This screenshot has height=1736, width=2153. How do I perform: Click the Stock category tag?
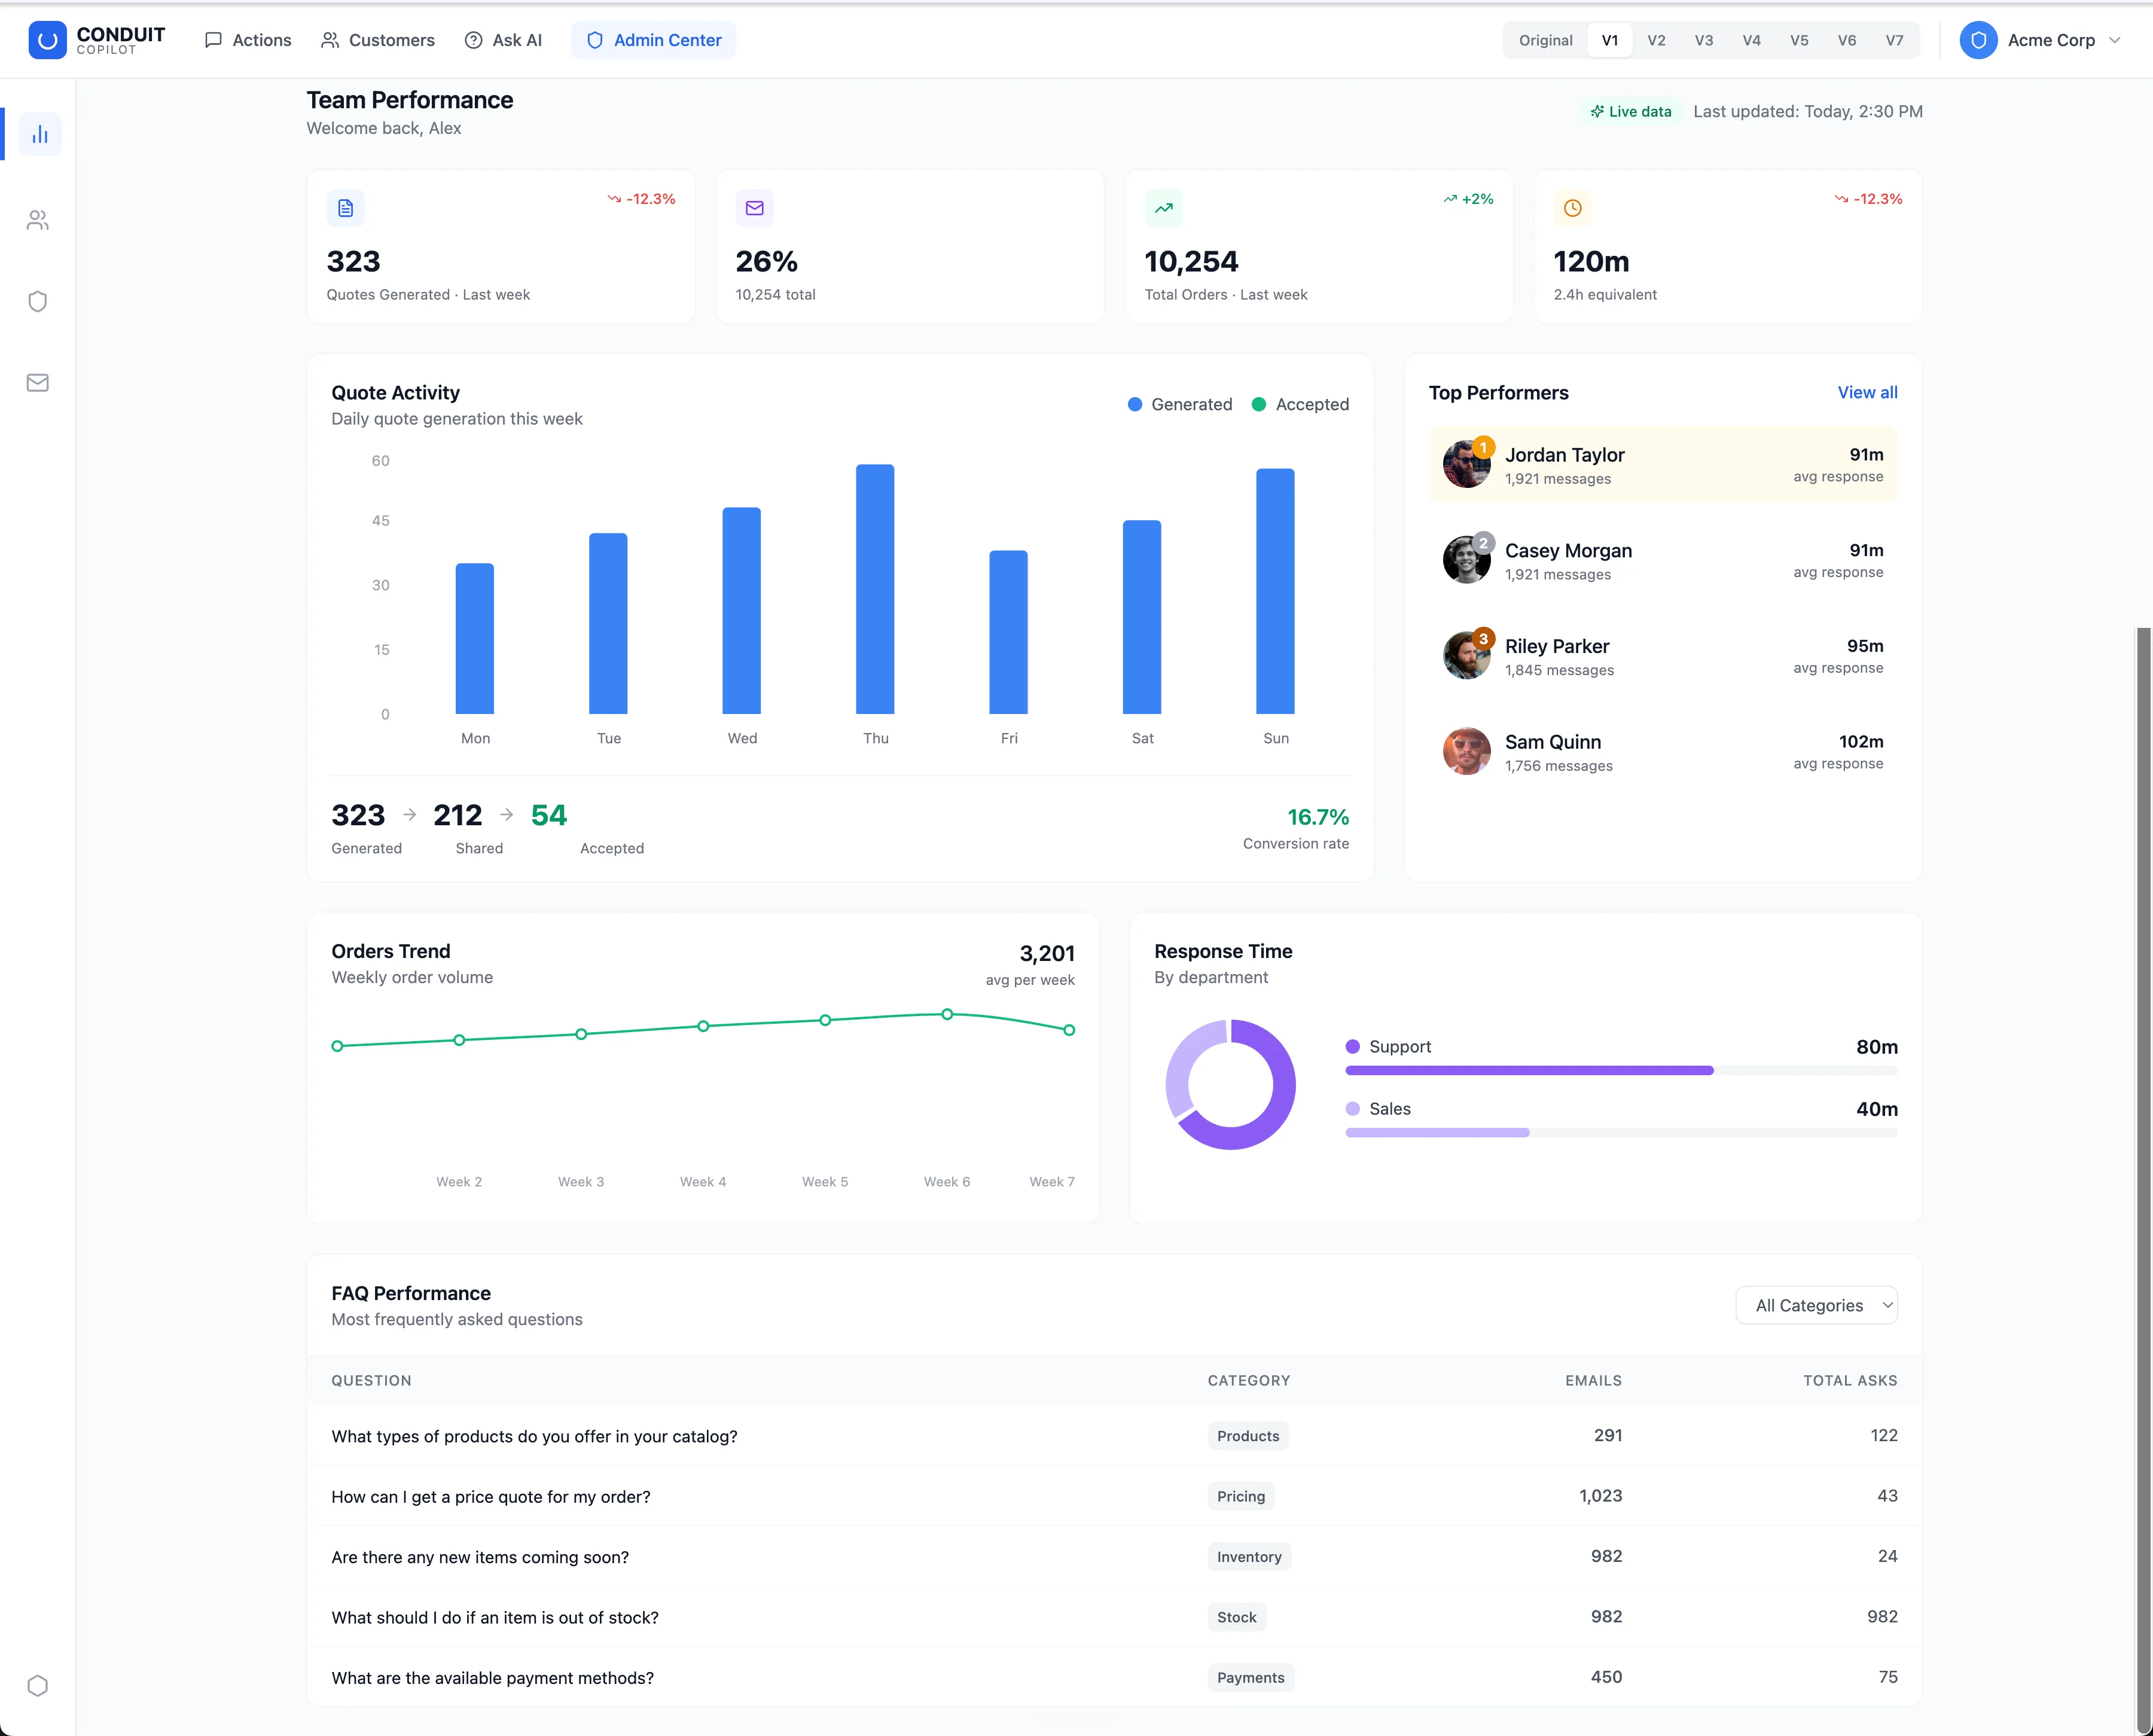(1237, 1617)
